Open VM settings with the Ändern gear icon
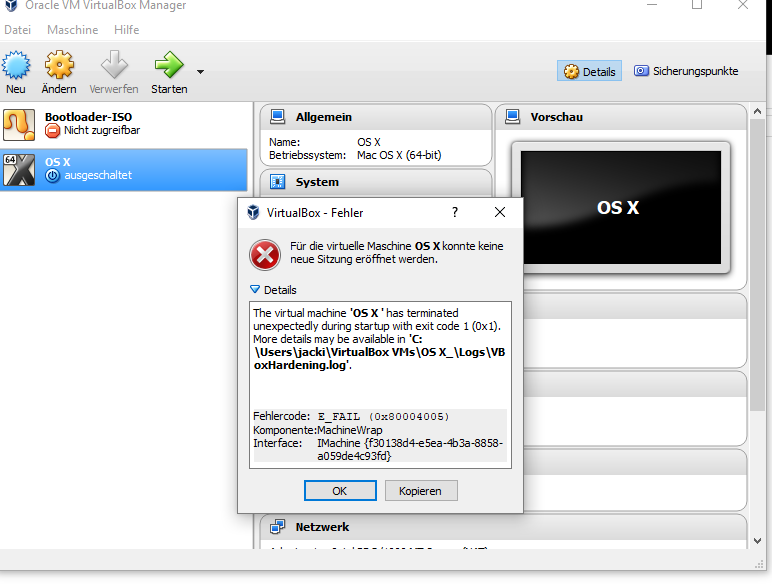 [x=59, y=65]
